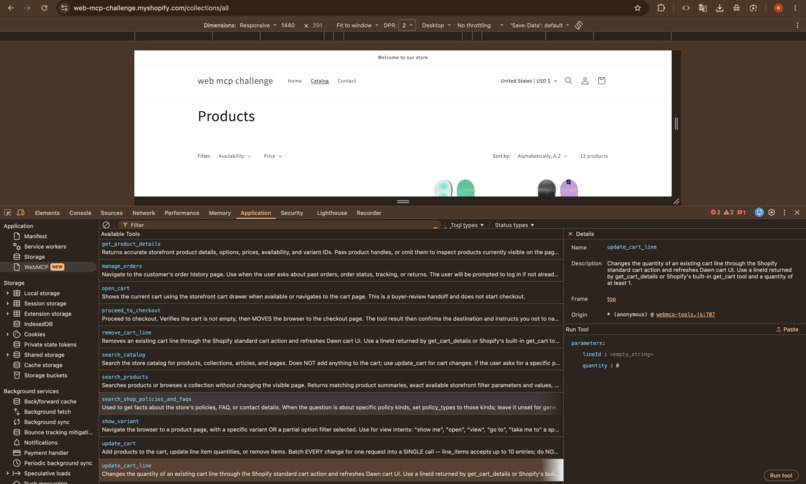Screen dimensions: 806x484
Task: Open the store account login icon
Action: click(x=585, y=81)
